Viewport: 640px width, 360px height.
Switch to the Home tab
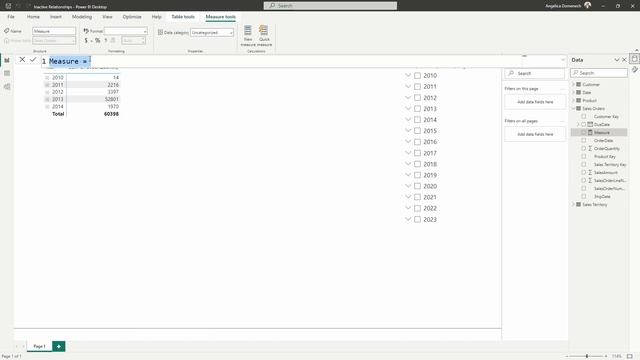click(33, 17)
